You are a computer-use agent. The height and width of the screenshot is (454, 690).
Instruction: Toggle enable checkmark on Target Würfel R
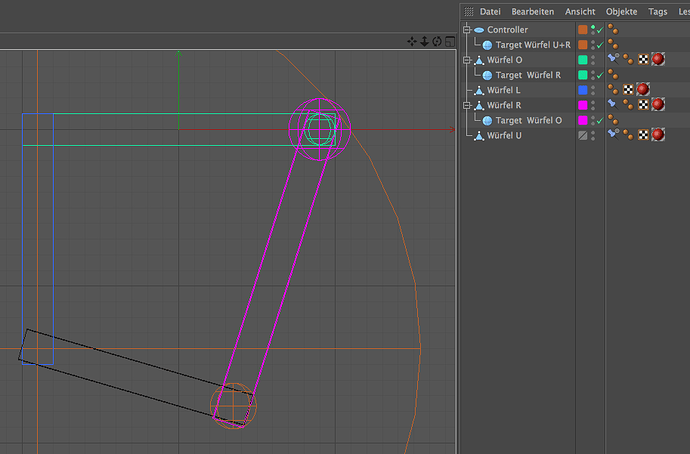pyautogui.click(x=600, y=75)
